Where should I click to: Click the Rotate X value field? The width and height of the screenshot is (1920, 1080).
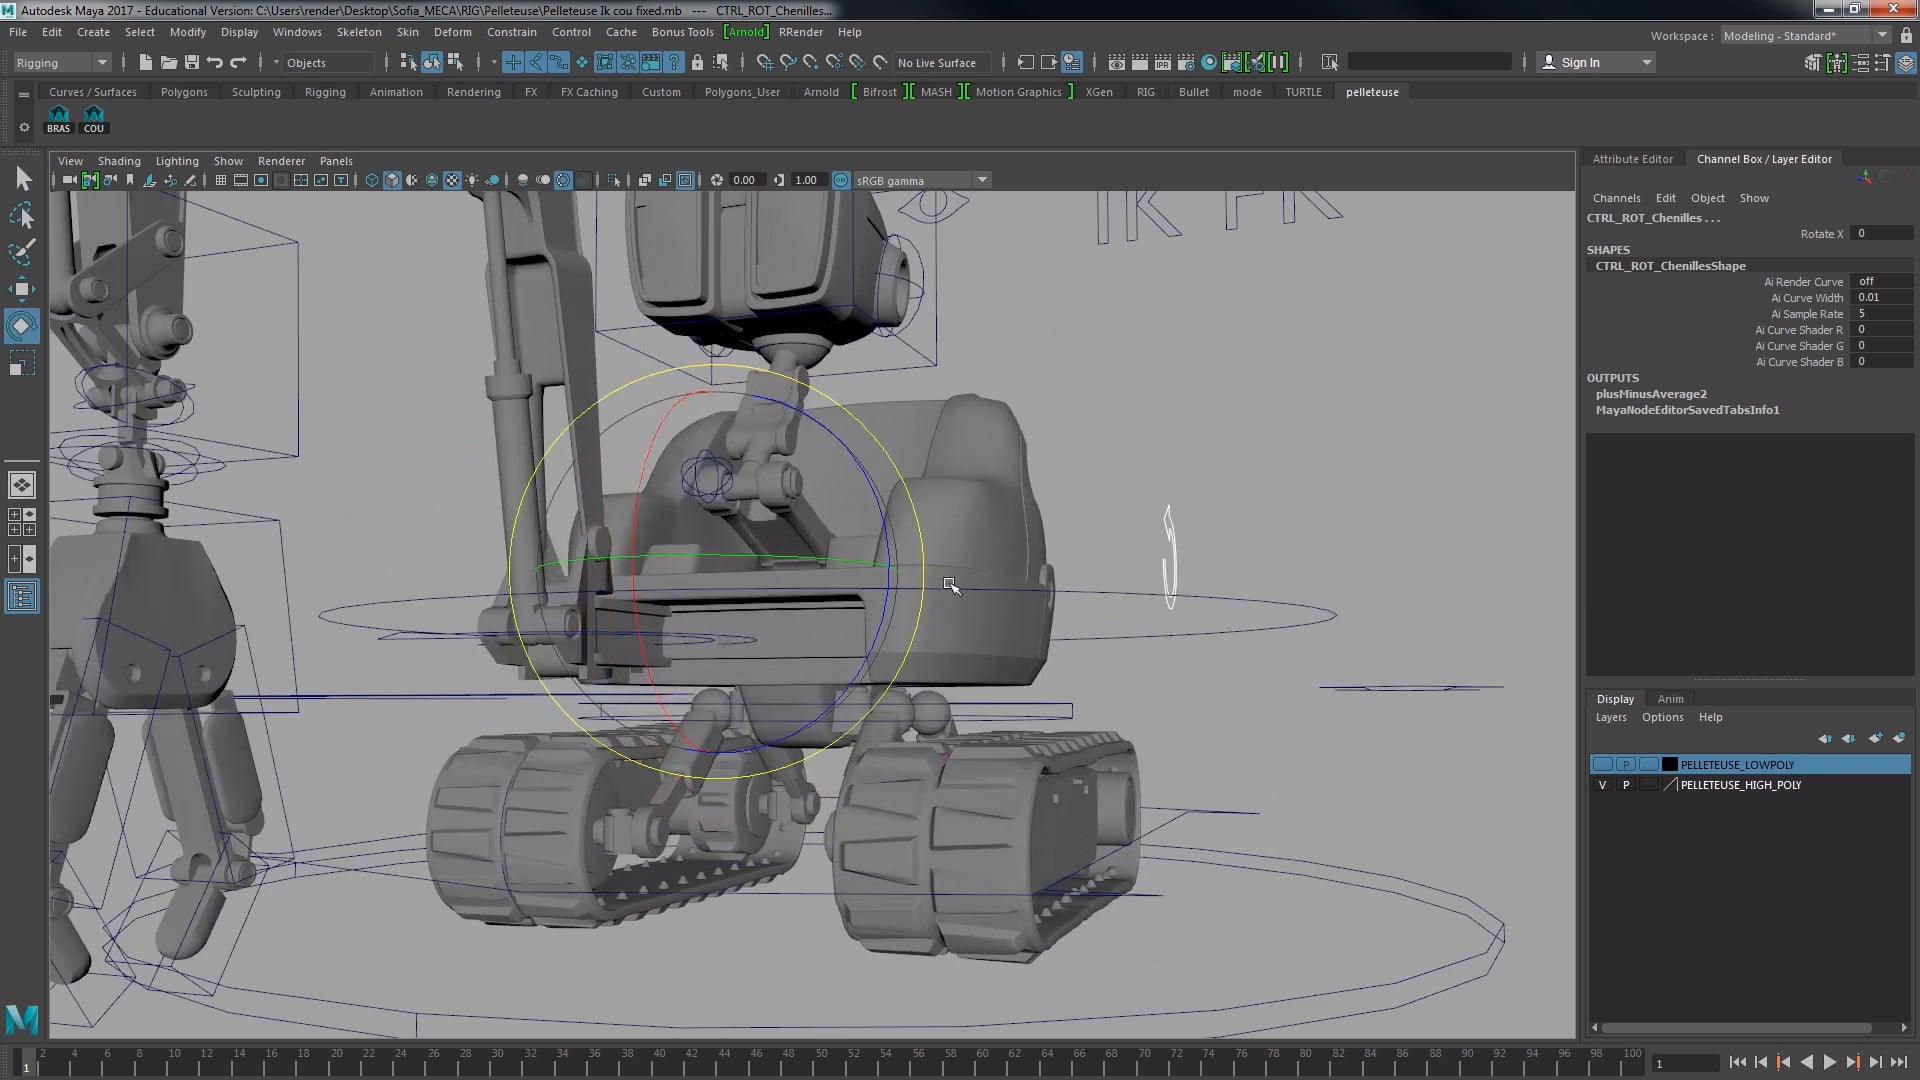coord(1880,233)
